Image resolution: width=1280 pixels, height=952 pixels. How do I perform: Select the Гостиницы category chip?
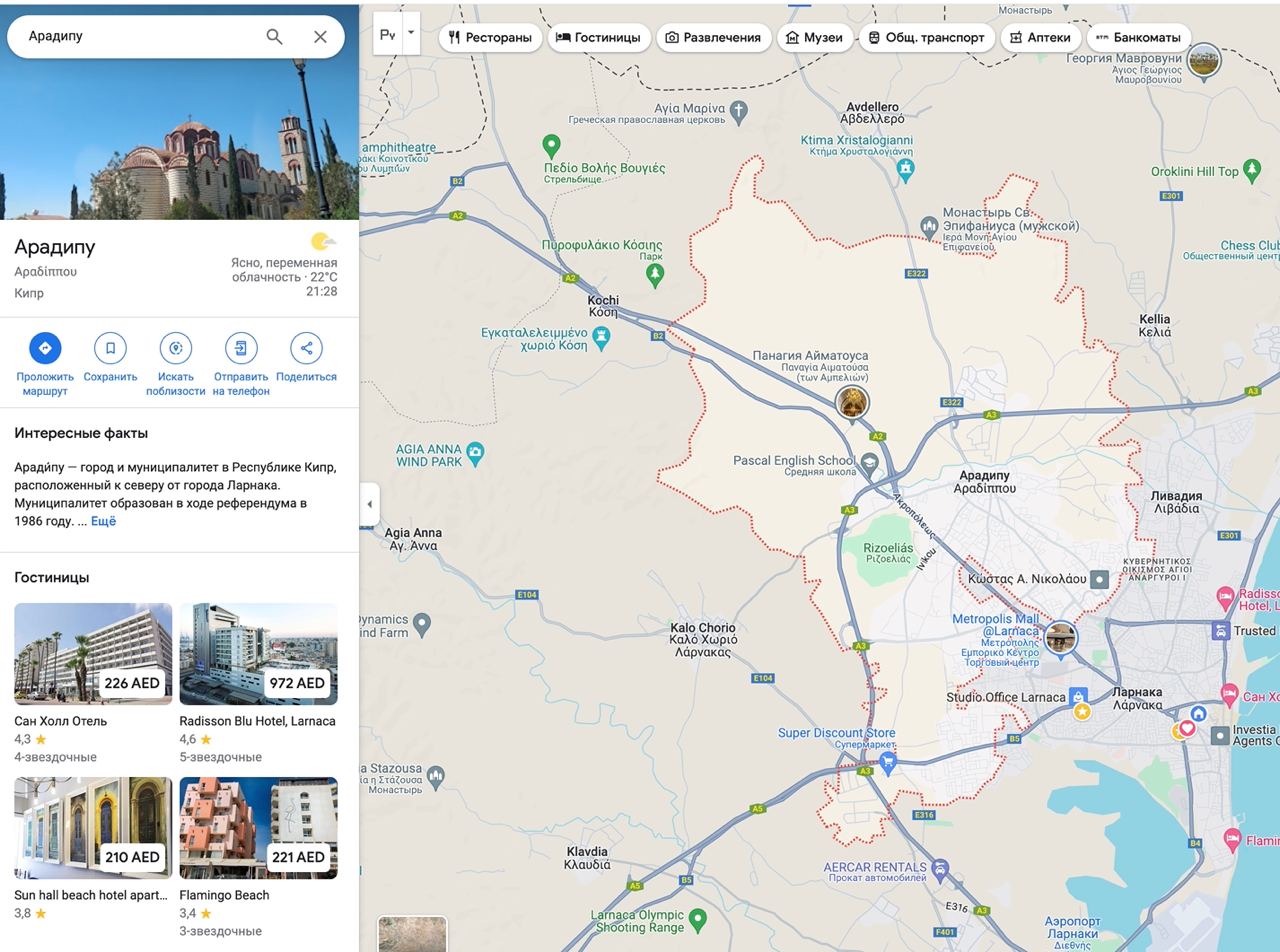[x=598, y=37]
